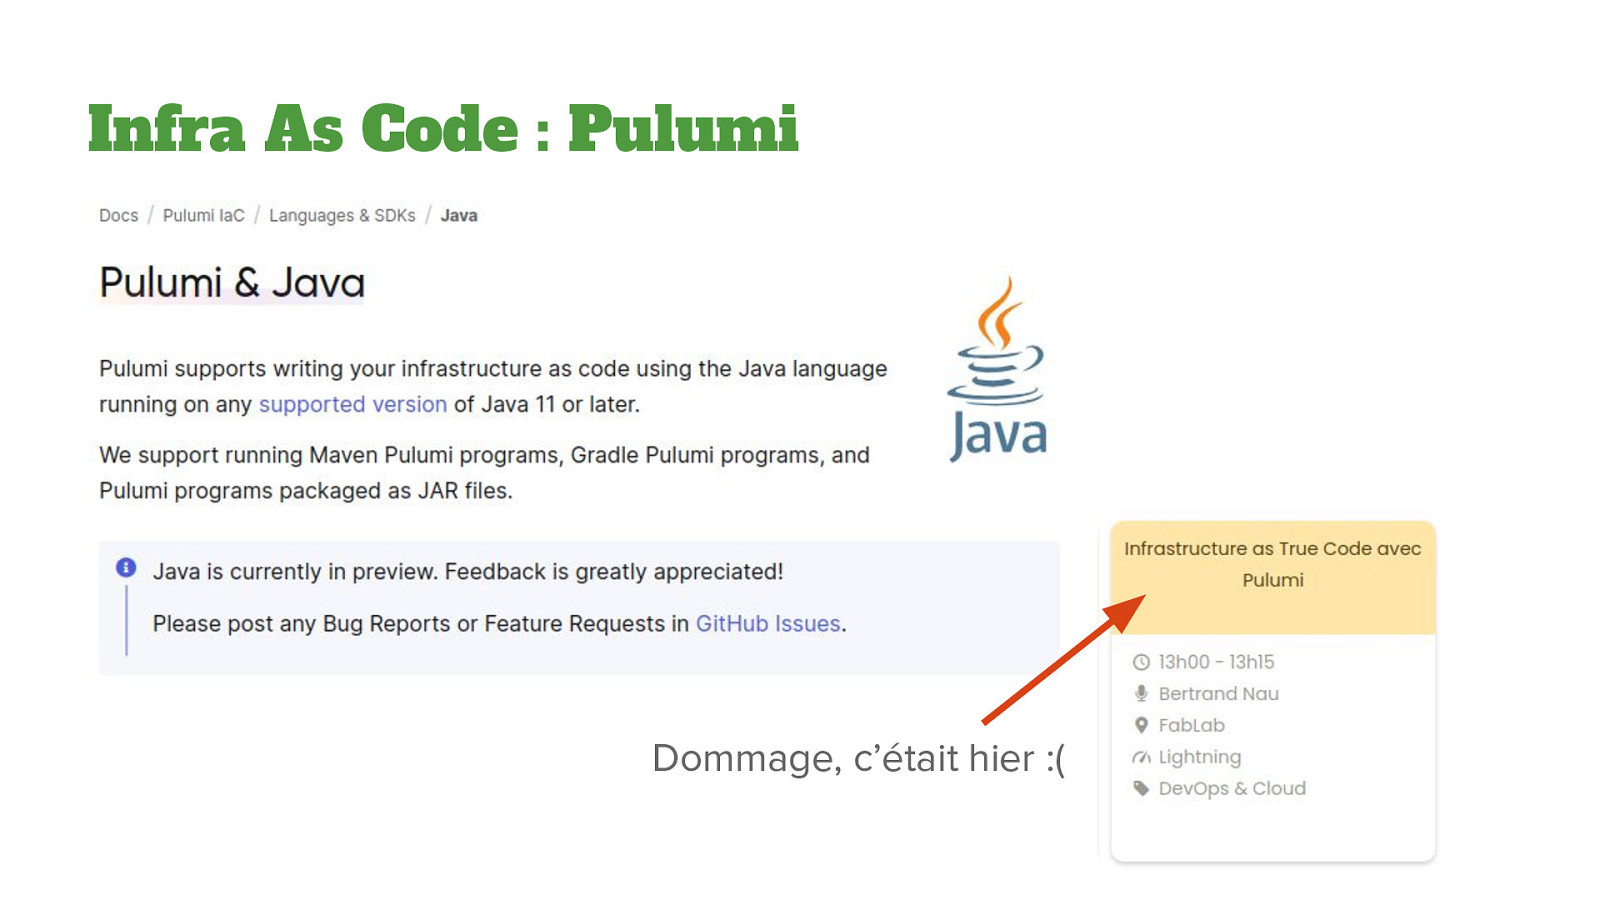1600x900 pixels.
Task: Click 'Java is currently in preview' notice text
Action: point(468,571)
